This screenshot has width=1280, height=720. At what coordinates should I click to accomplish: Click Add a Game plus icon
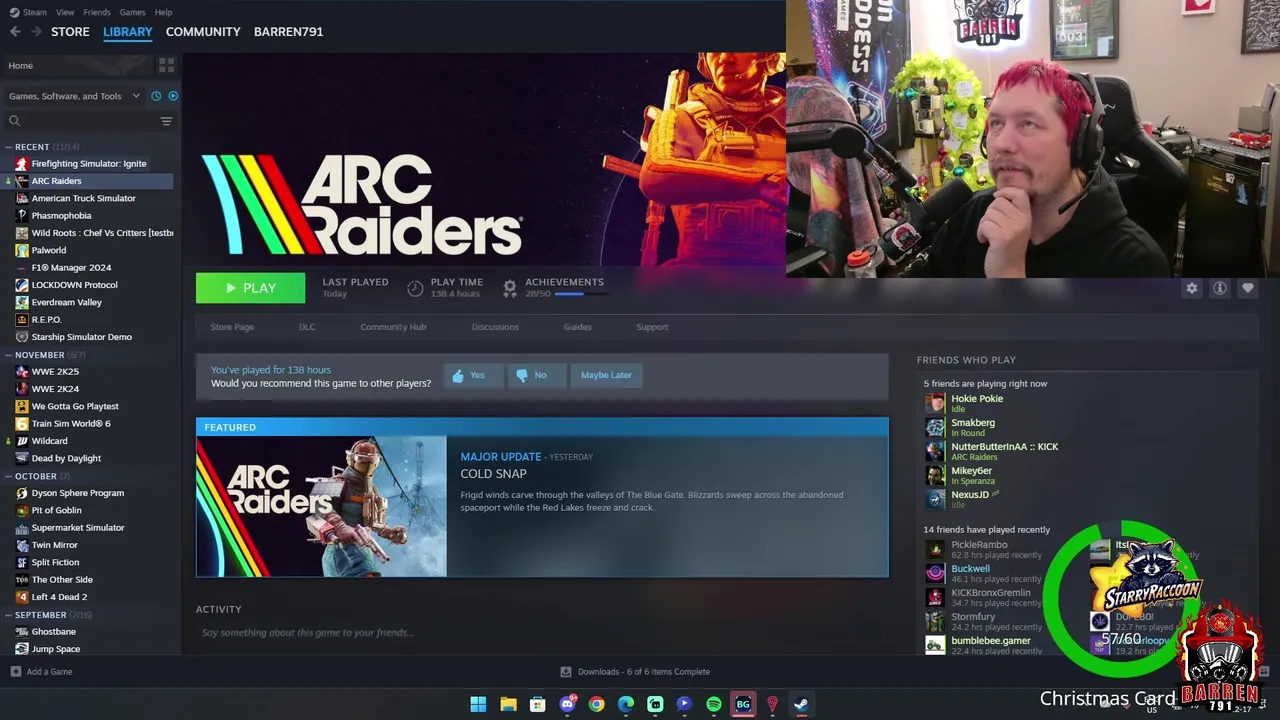coord(15,672)
